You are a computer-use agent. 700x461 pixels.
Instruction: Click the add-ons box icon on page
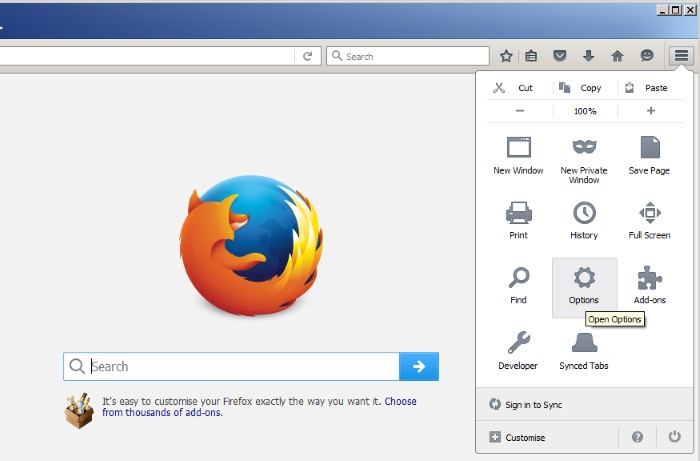coord(79,410)
